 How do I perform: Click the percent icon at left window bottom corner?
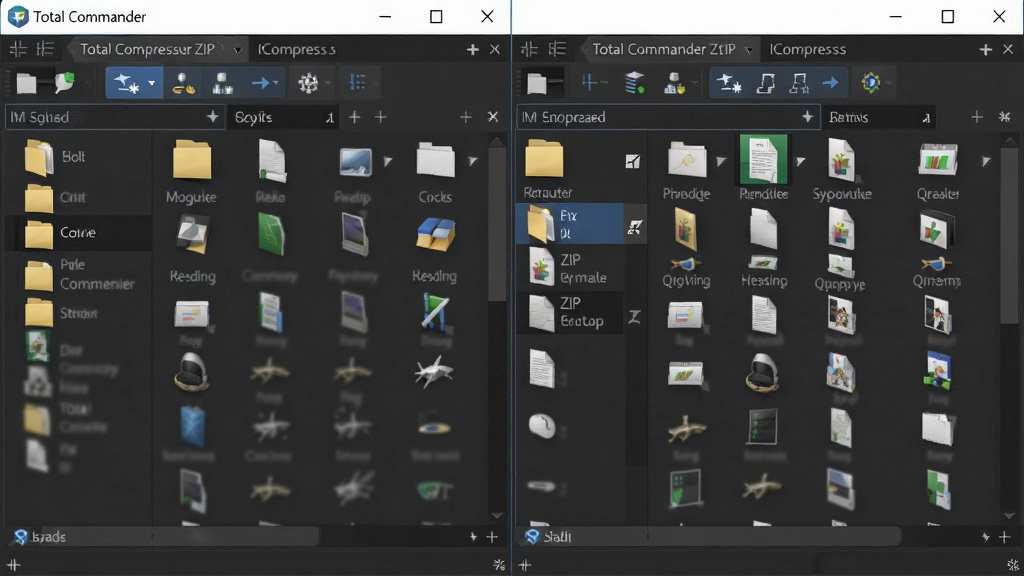click(499, 564)
